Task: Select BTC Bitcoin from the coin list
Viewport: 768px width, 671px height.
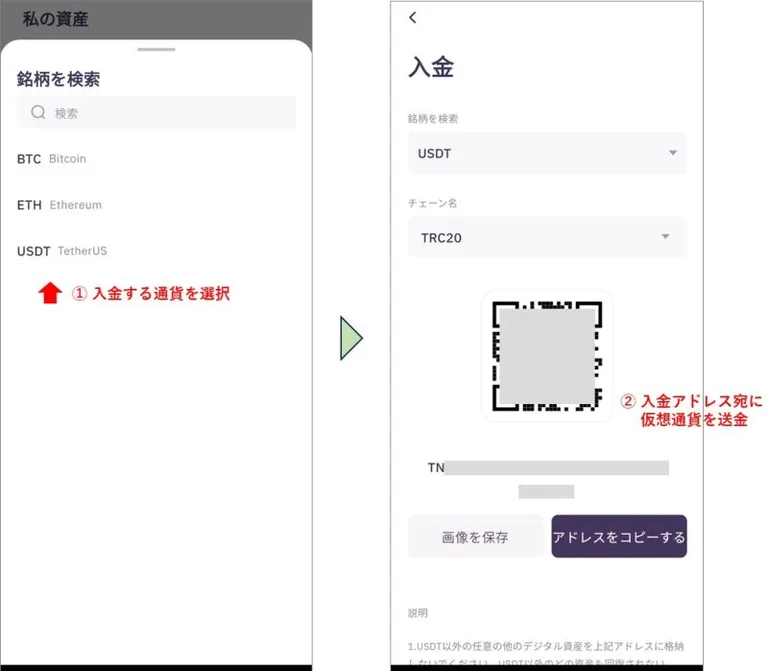Action: [51, 159]
